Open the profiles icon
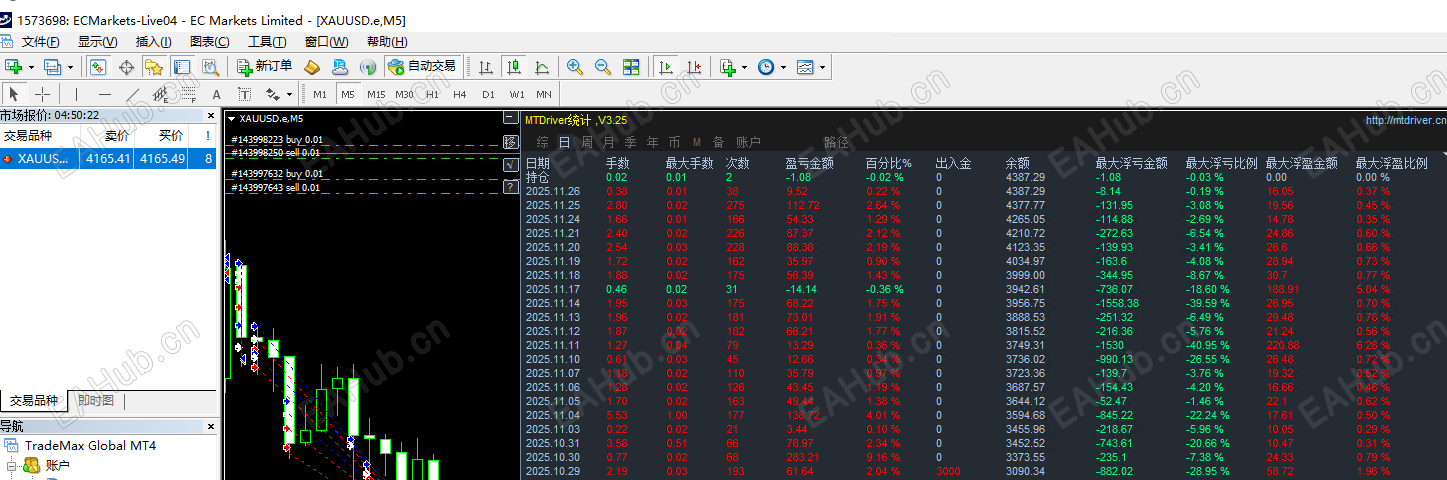This screenshot has width=1447, height=480. click(x=52, y=67)
